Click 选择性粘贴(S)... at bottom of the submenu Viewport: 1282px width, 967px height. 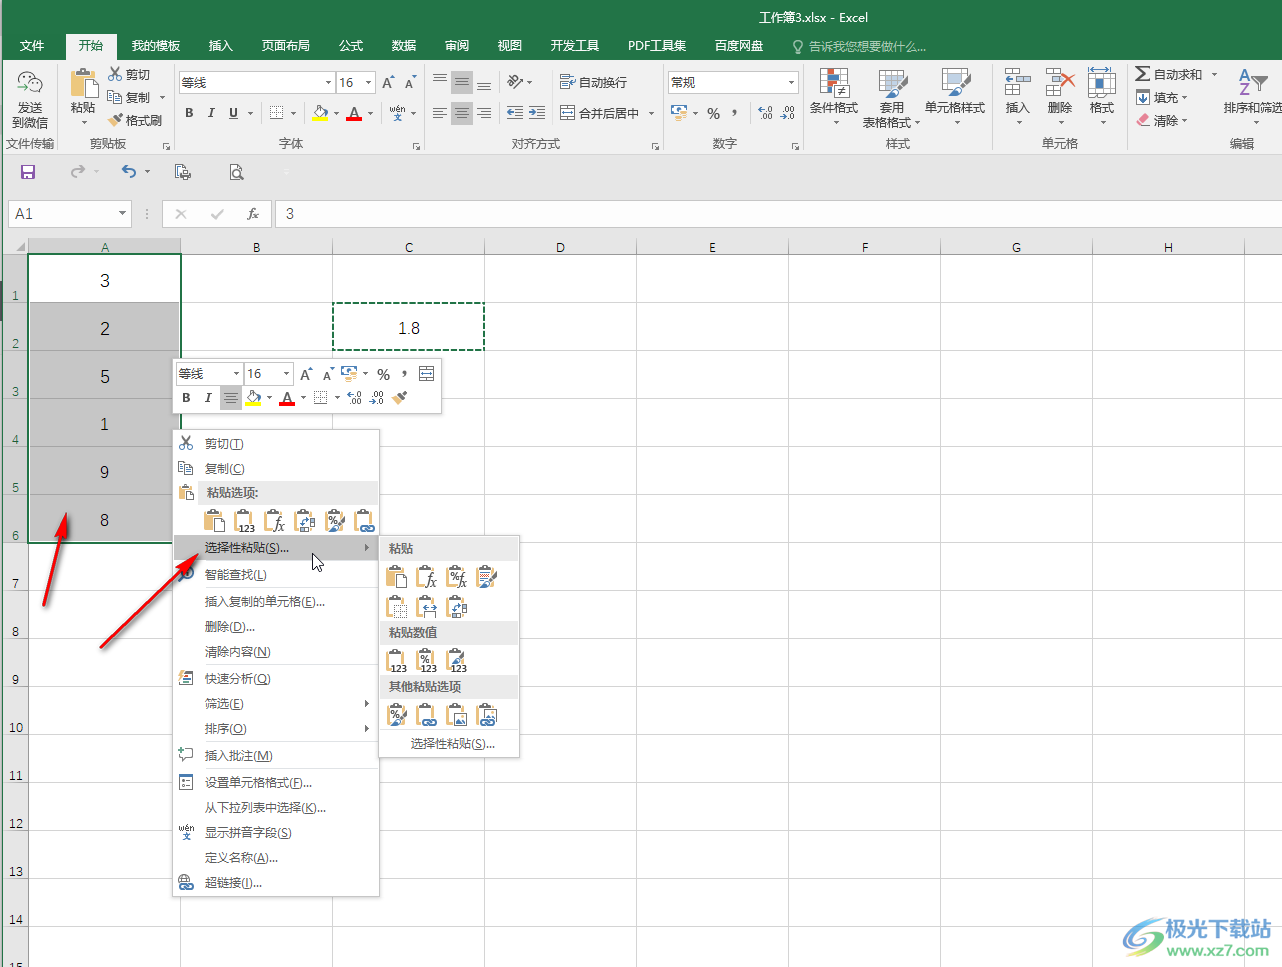tap(450, 744)
